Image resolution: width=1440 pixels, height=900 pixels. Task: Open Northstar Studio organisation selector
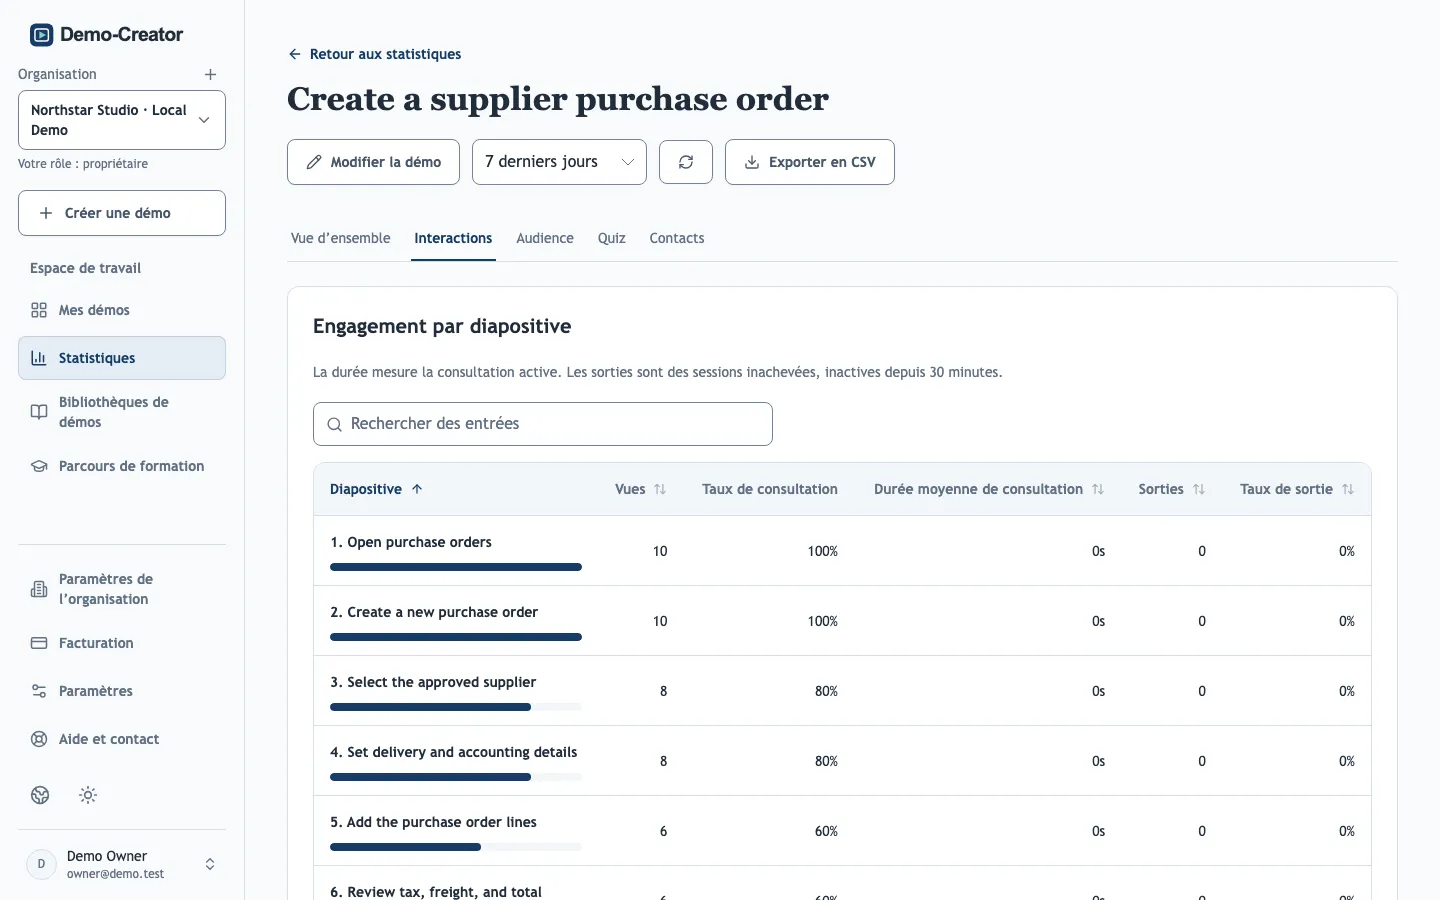[122, 120]
